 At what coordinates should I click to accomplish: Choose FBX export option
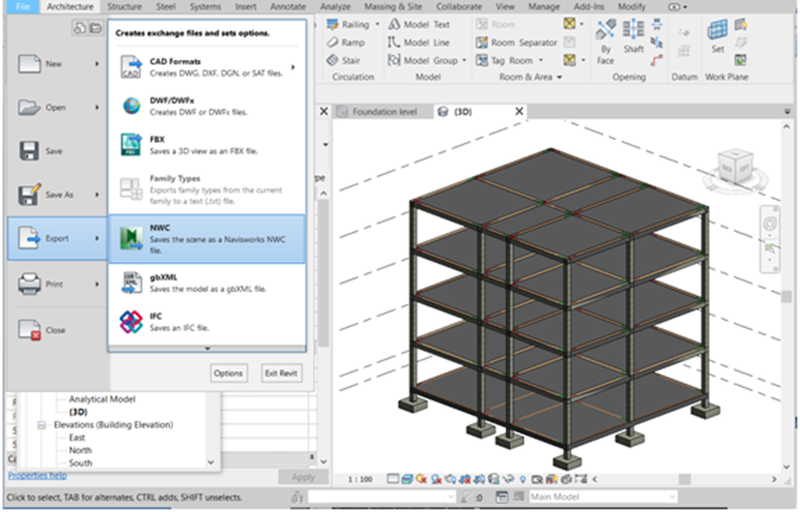coord(207,145)
